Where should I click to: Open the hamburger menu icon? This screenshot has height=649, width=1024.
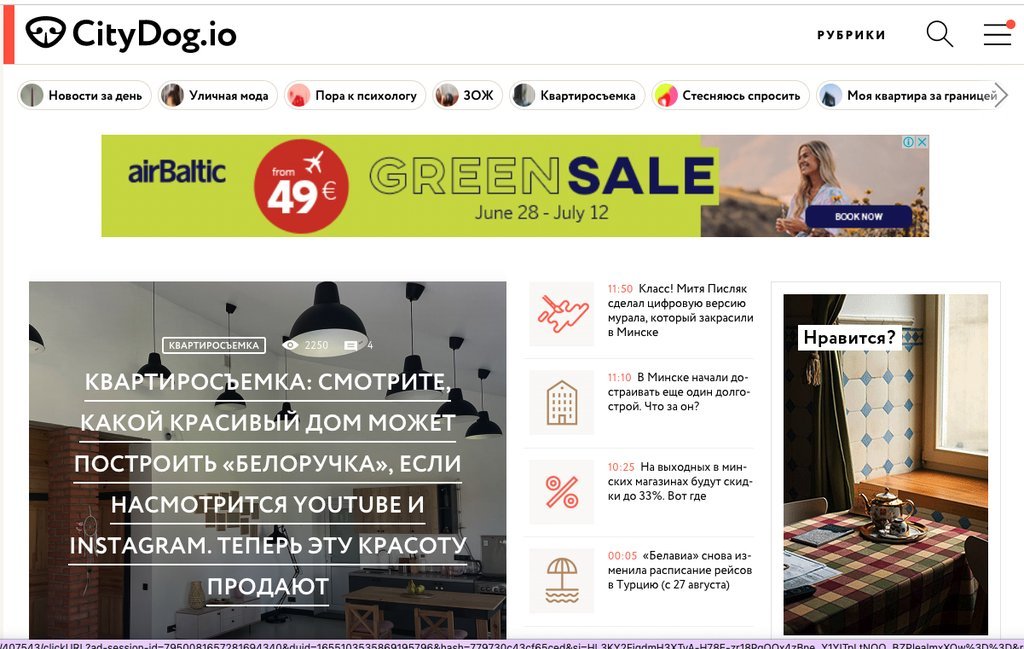pos(999,33)
